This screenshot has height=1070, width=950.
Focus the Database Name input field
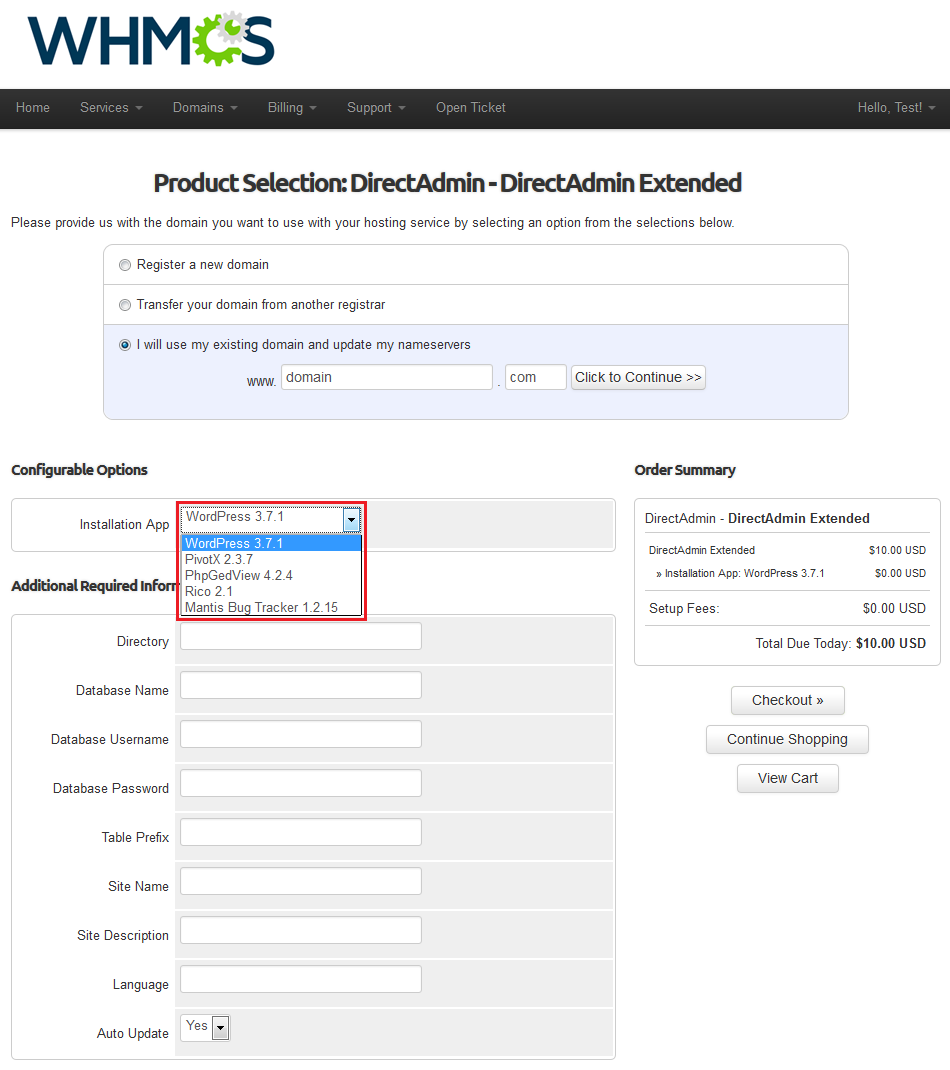coord(301,685)
